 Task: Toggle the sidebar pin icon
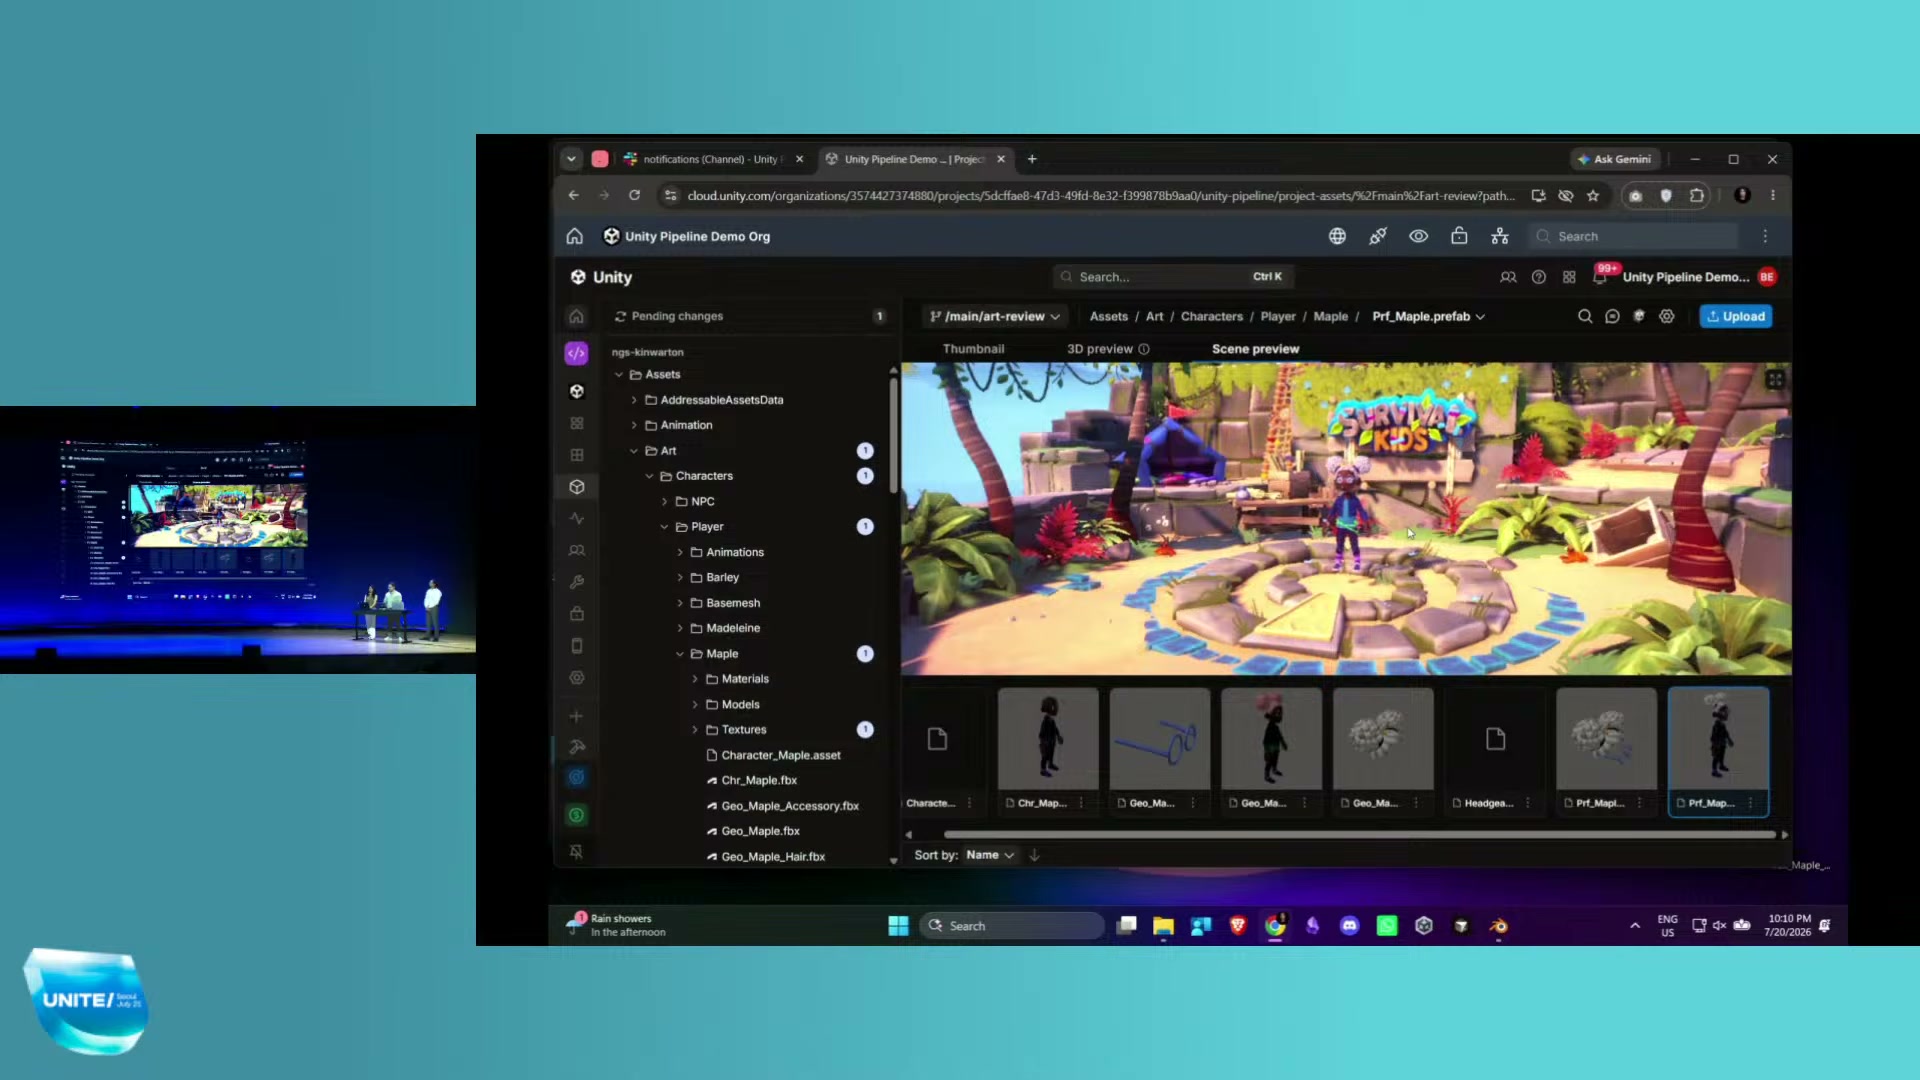576,852
